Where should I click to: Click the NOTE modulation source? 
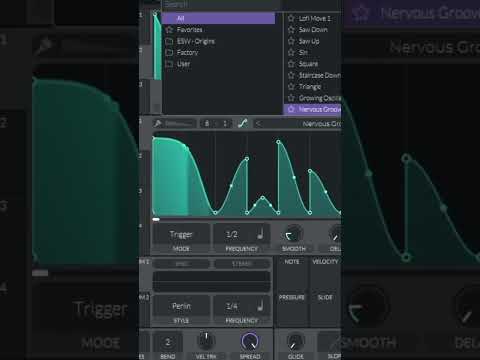click(292, 262)
